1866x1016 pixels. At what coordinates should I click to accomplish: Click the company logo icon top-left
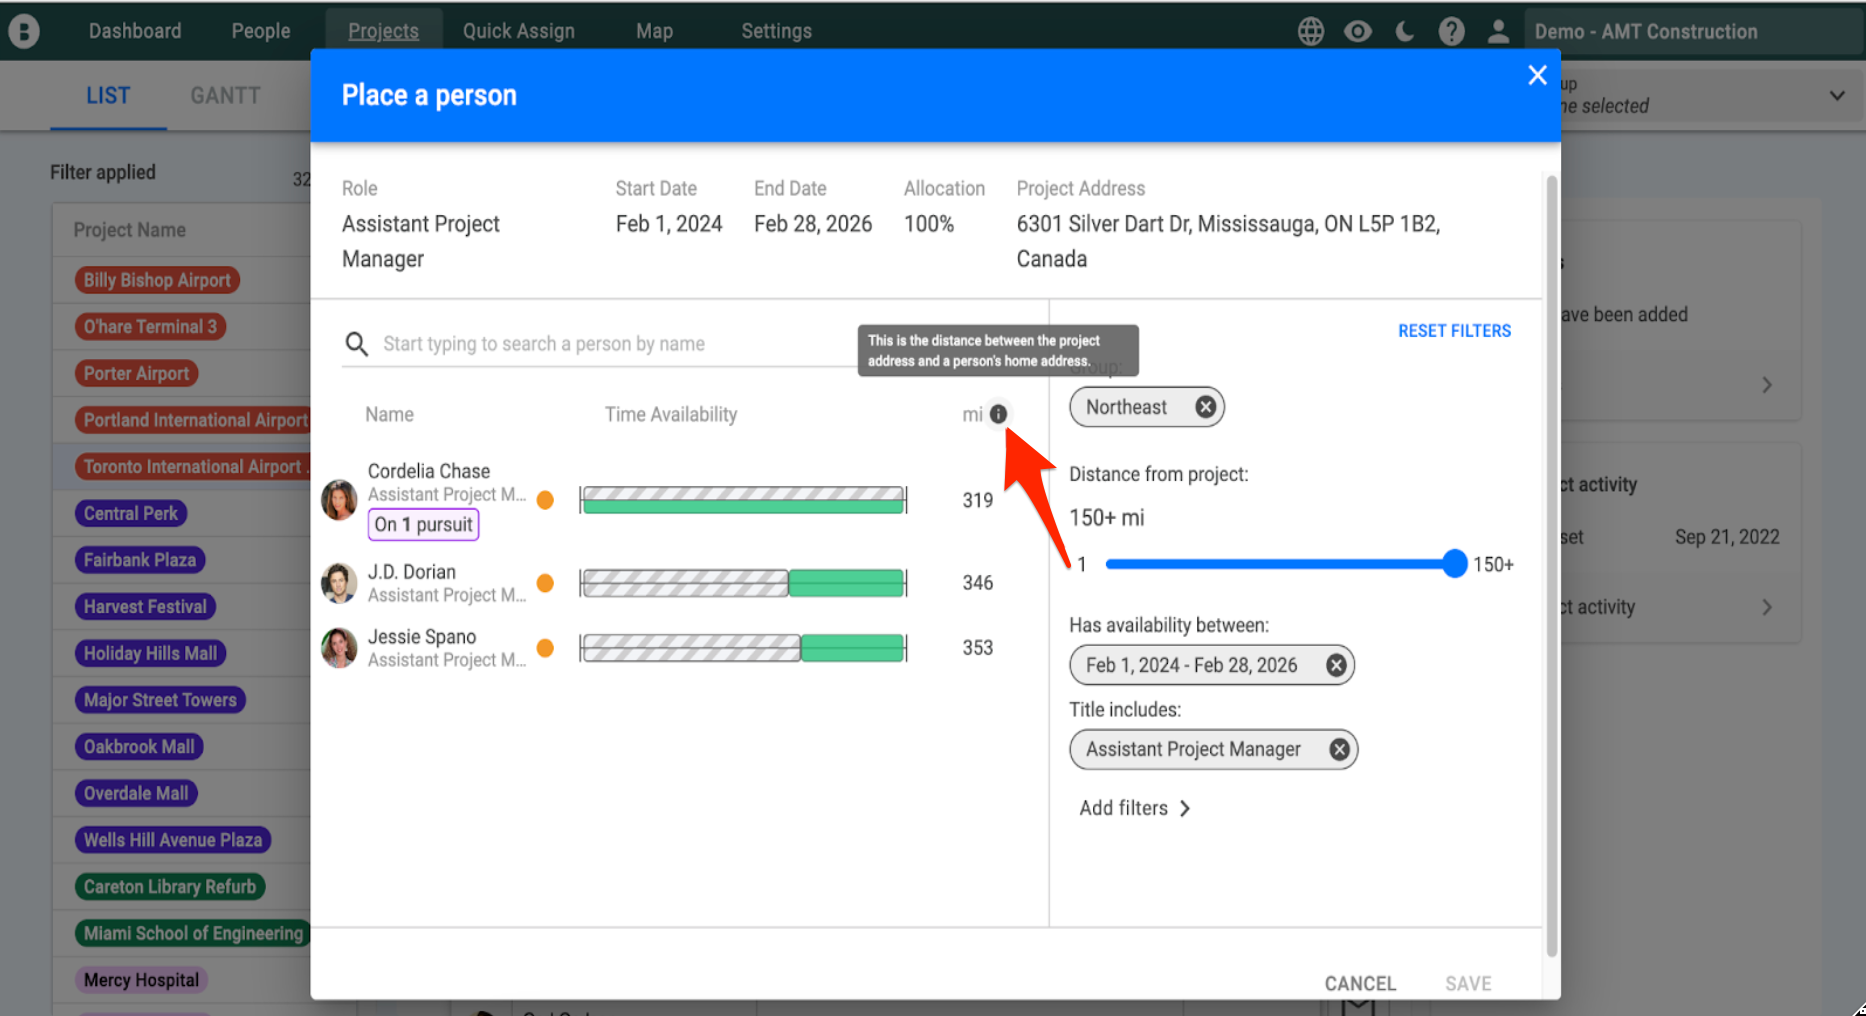point(24,30)
